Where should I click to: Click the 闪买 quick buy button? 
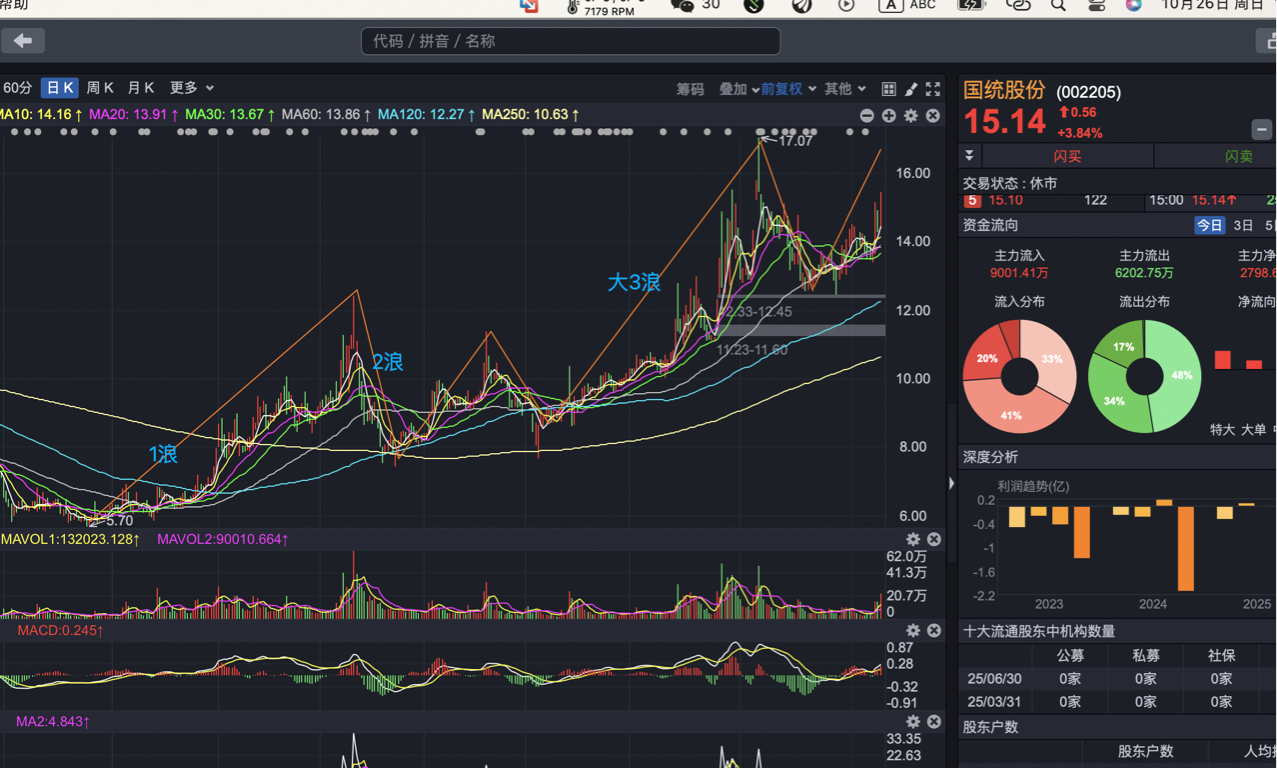1067,156
